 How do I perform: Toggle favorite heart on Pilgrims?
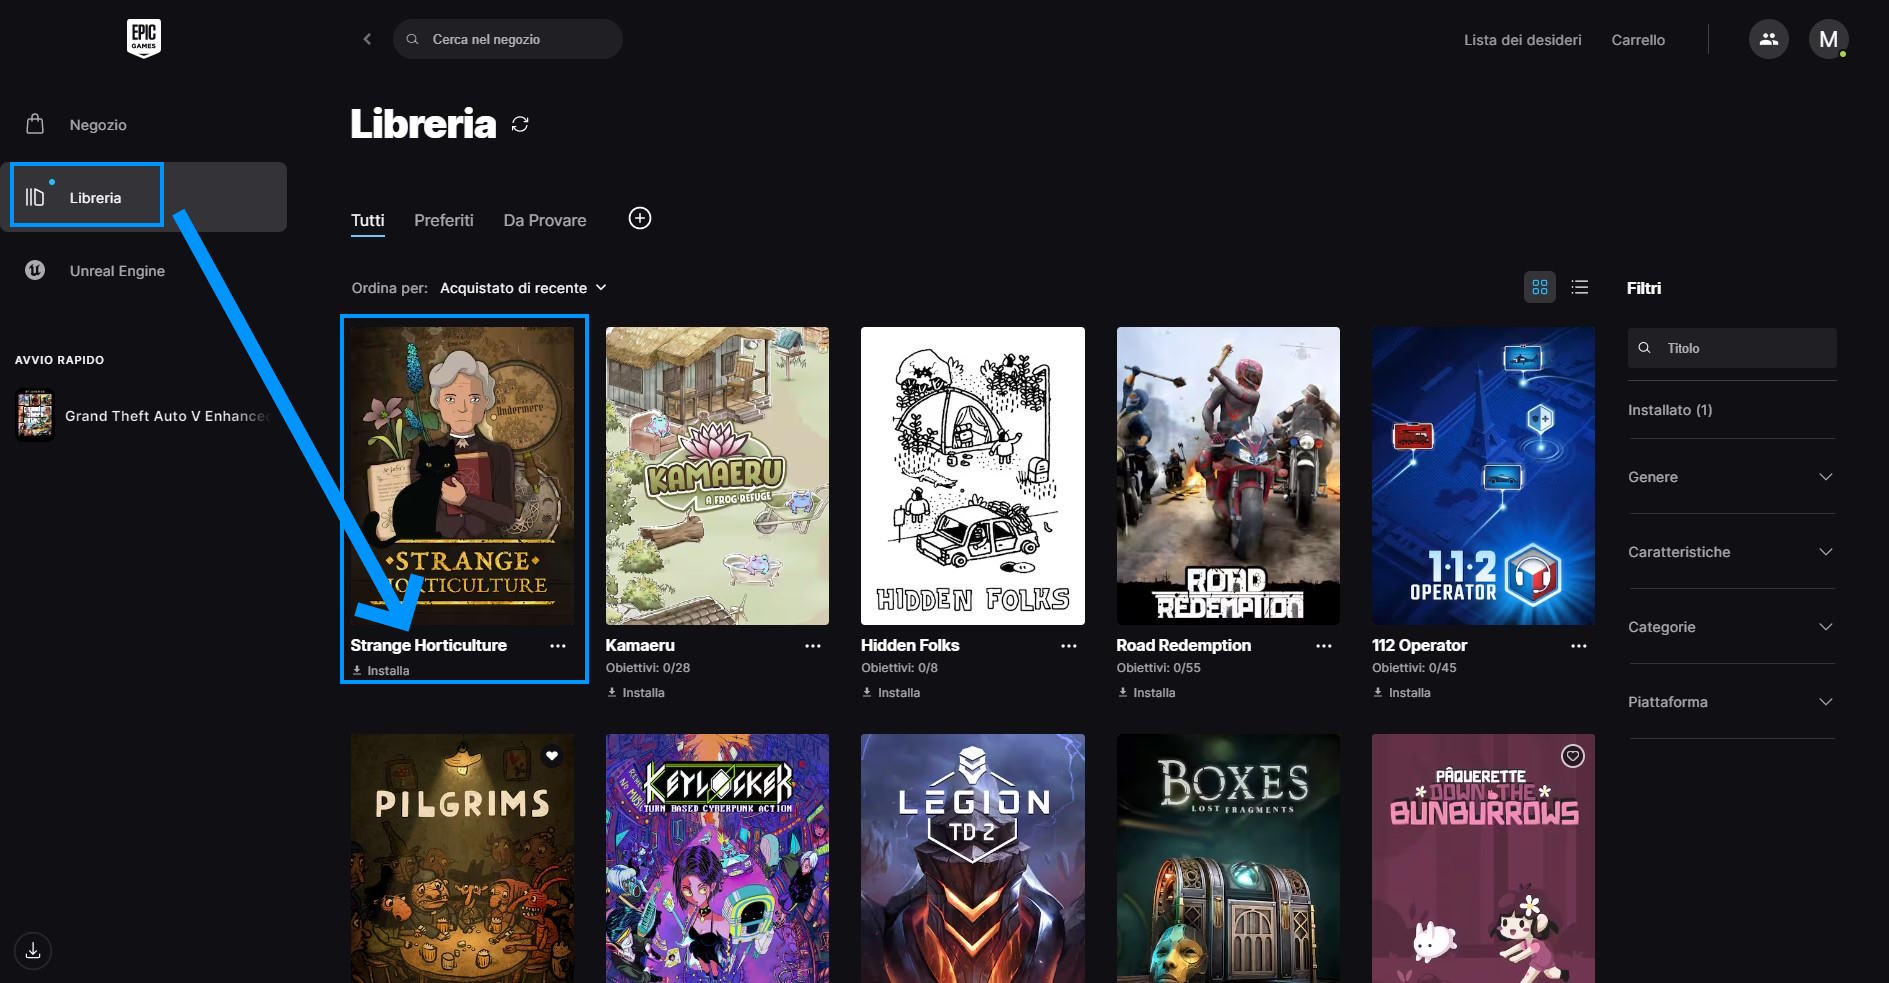(552, 756)
